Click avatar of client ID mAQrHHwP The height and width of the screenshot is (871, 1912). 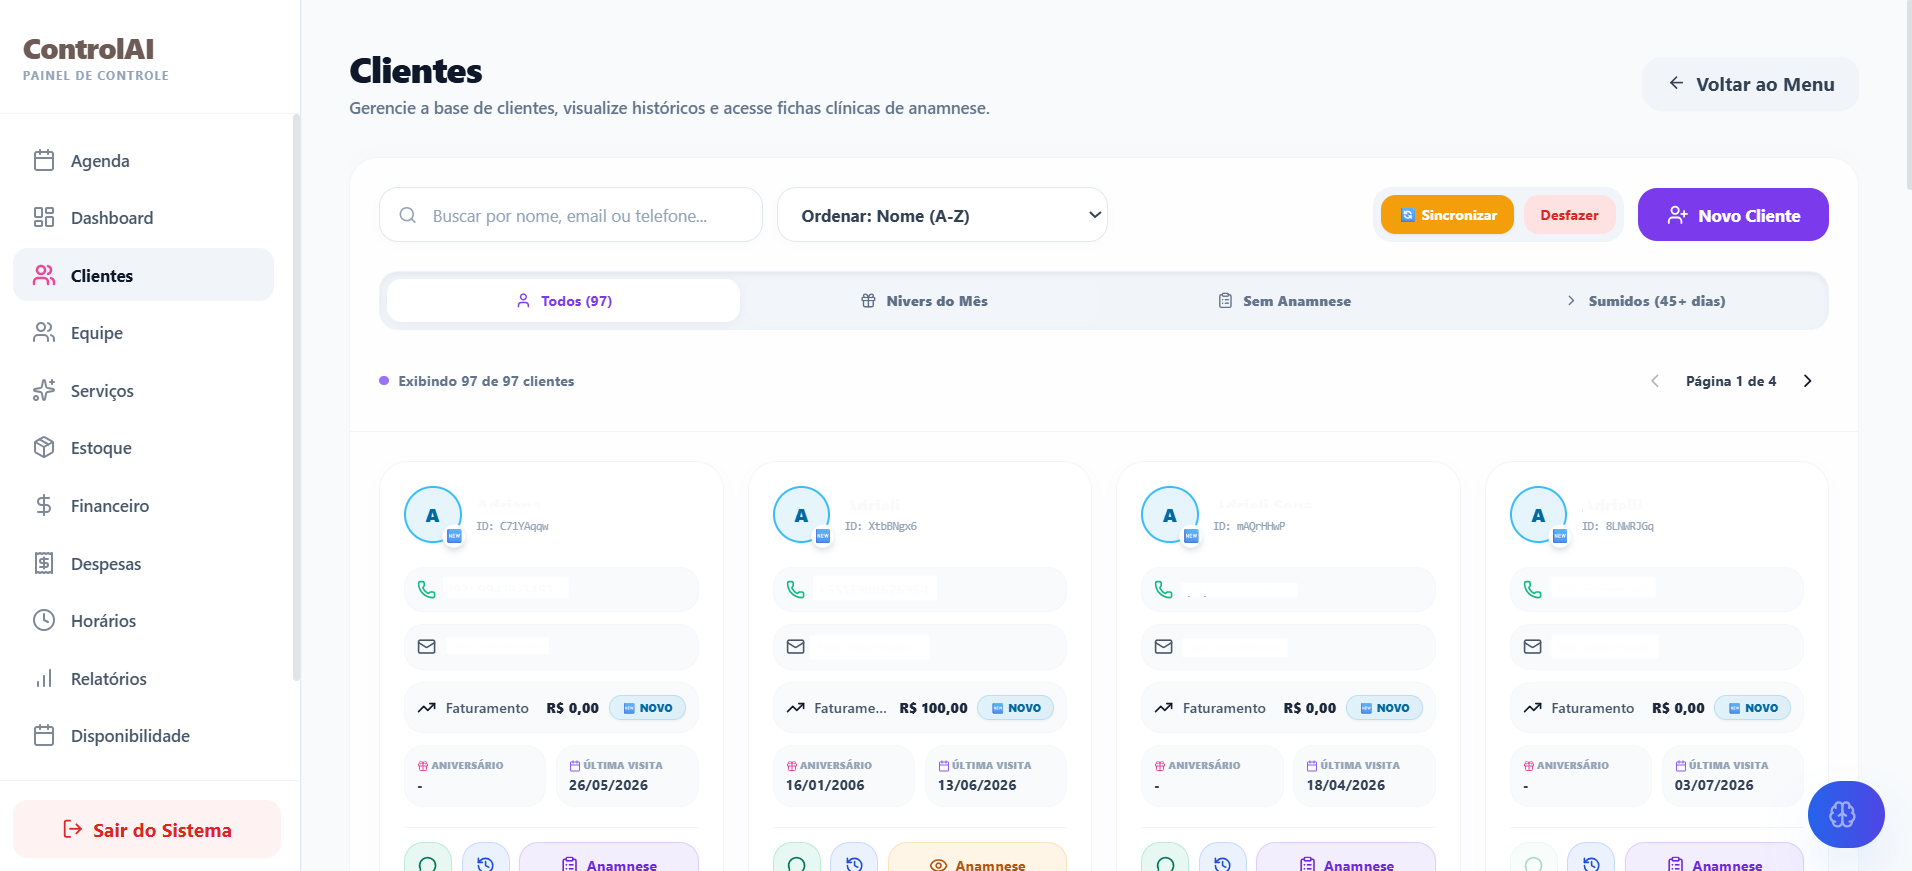pyautogui.click(x=1170, y=515)
